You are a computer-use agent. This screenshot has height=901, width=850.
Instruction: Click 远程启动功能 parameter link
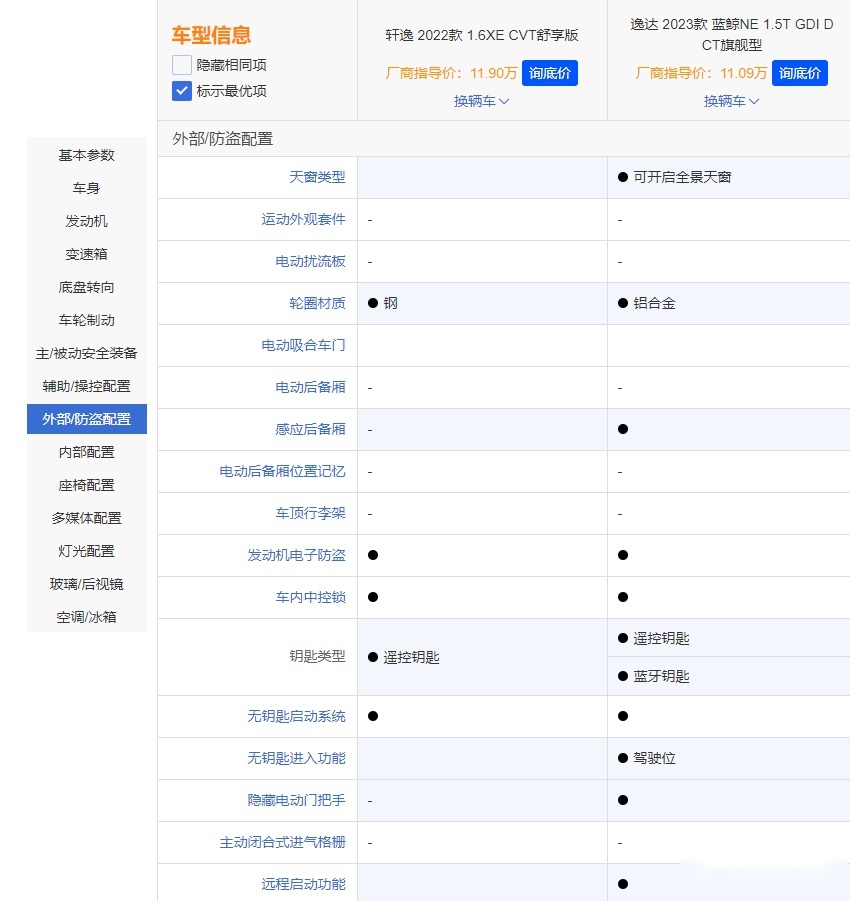tap(303, 884)
